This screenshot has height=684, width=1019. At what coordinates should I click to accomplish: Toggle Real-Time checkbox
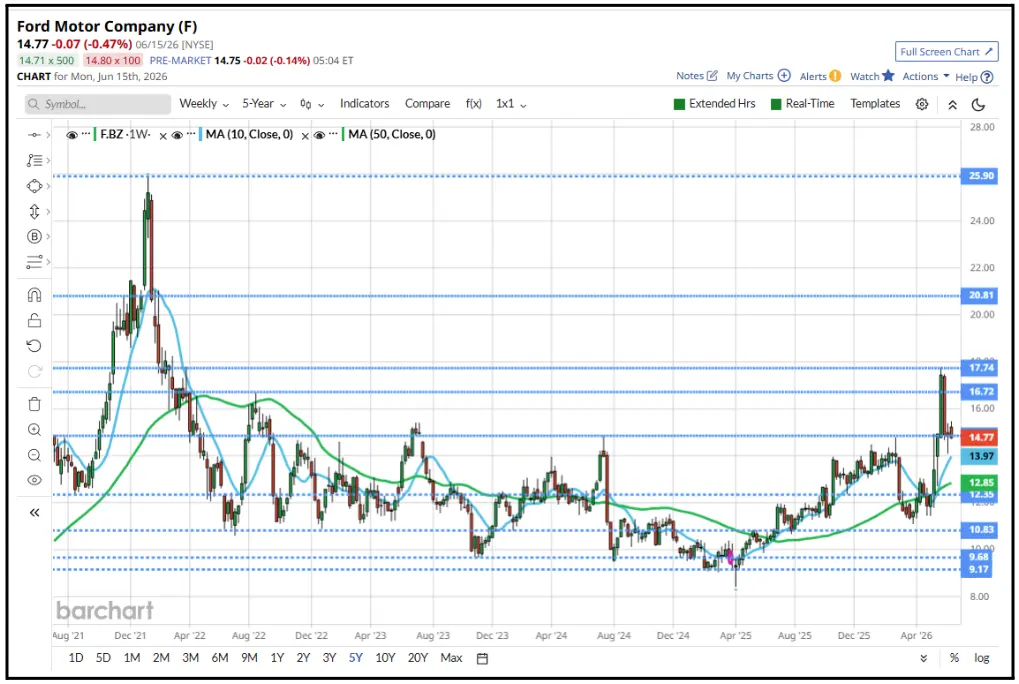802,104
